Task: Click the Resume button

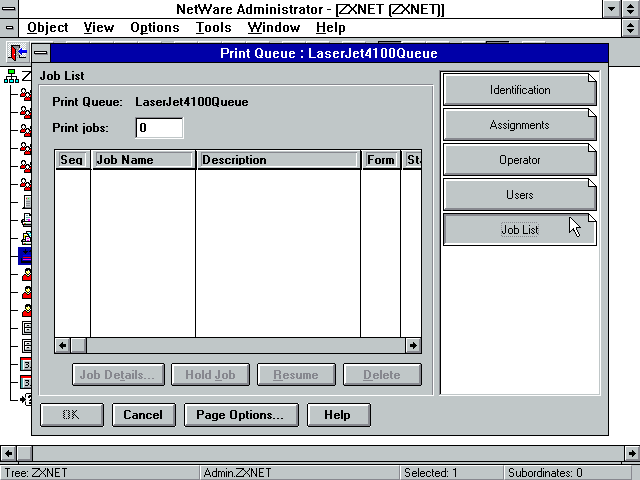Action: tap(296, 375)
